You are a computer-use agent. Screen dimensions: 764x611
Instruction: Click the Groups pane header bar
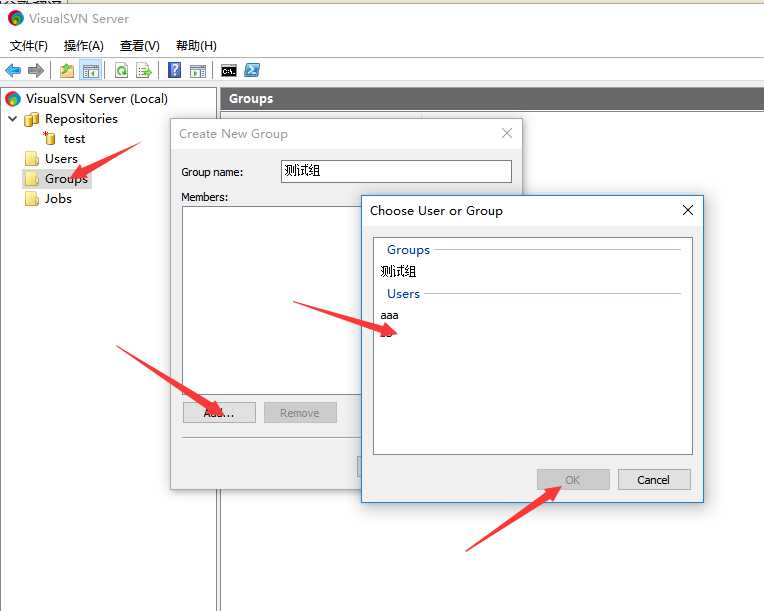pos(492,99)
